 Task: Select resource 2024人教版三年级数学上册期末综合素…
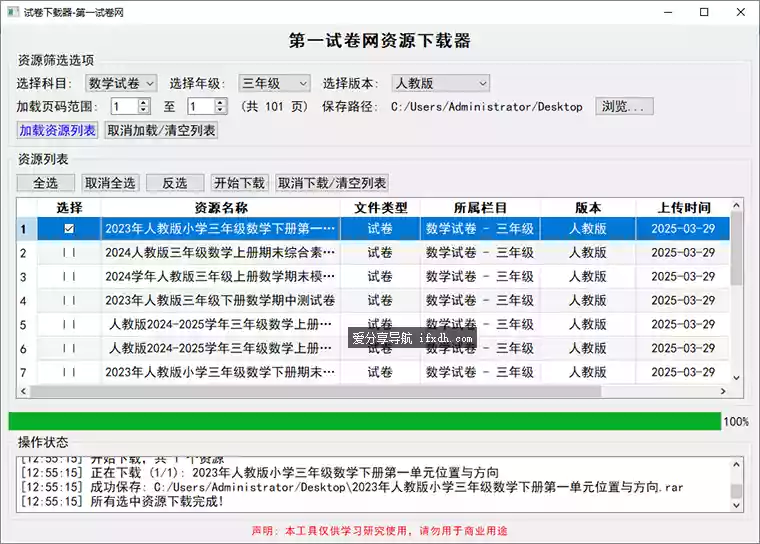click(220, 253)
